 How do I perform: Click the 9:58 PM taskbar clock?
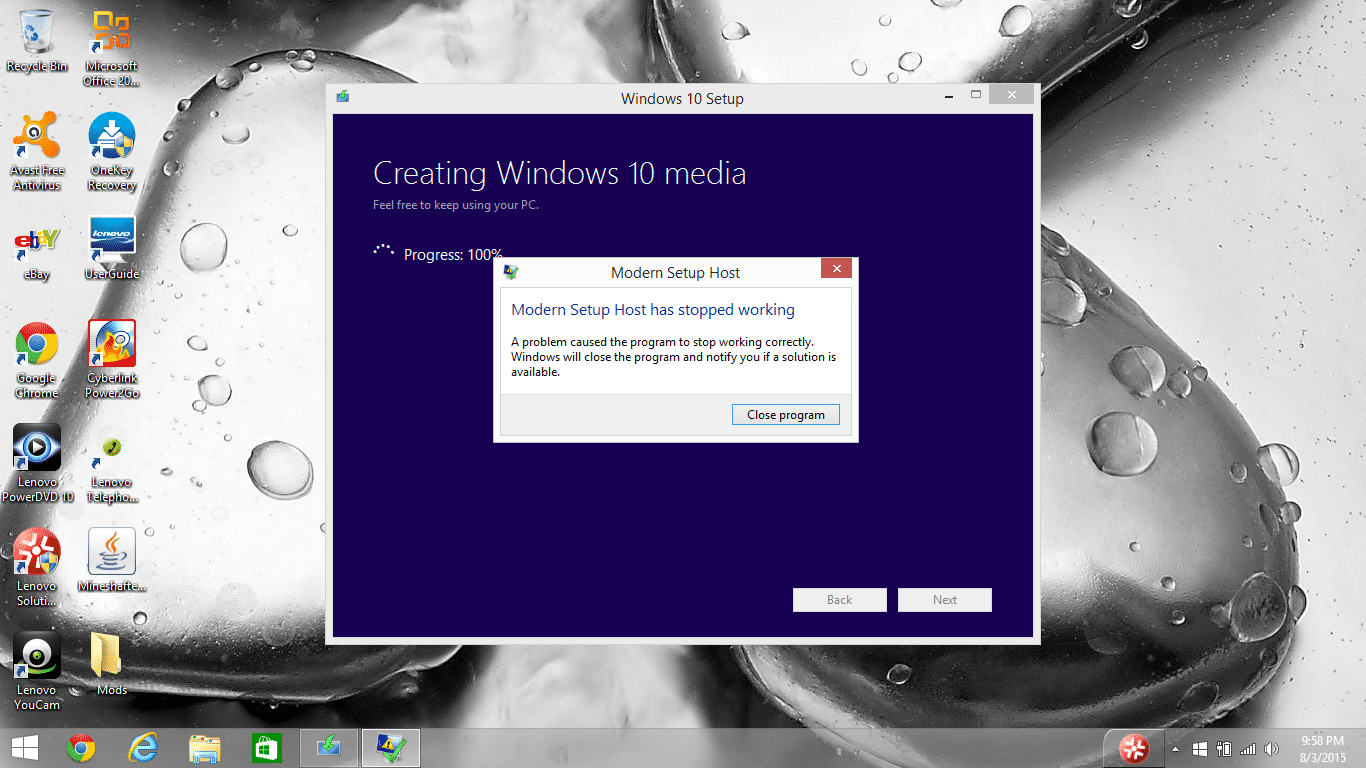1322,748
